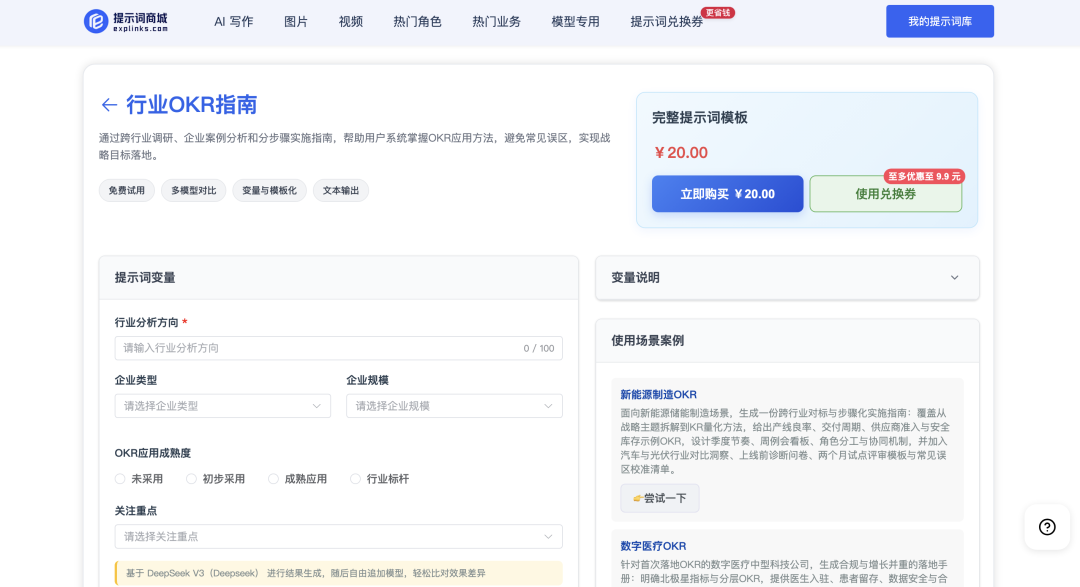
Task: Open the AI 写作 menu
Action: tap(233, 22)
